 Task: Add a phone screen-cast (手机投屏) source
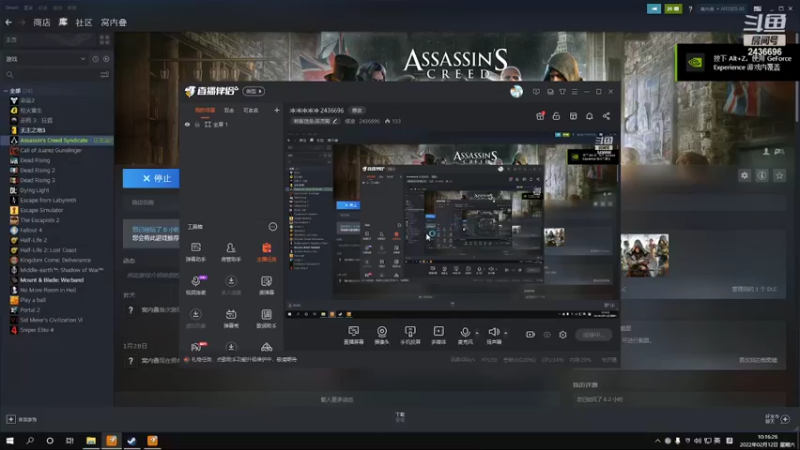tap(410, 335)
